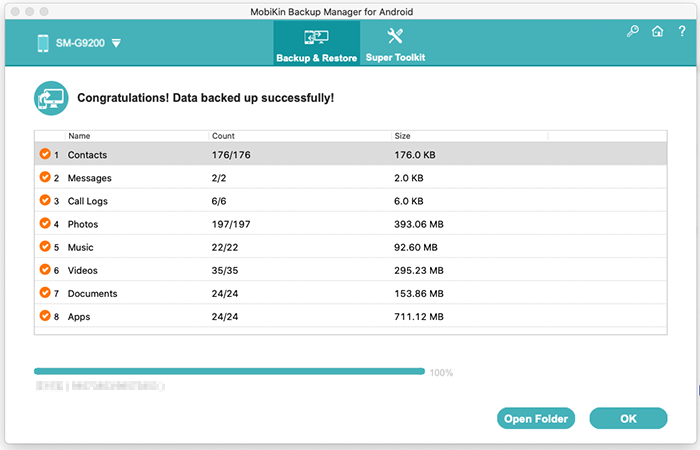The width and height of the screenshot is (700, 450).
Task: Open device selector labeled SM-G9200
Action: (x=80, y=43)
